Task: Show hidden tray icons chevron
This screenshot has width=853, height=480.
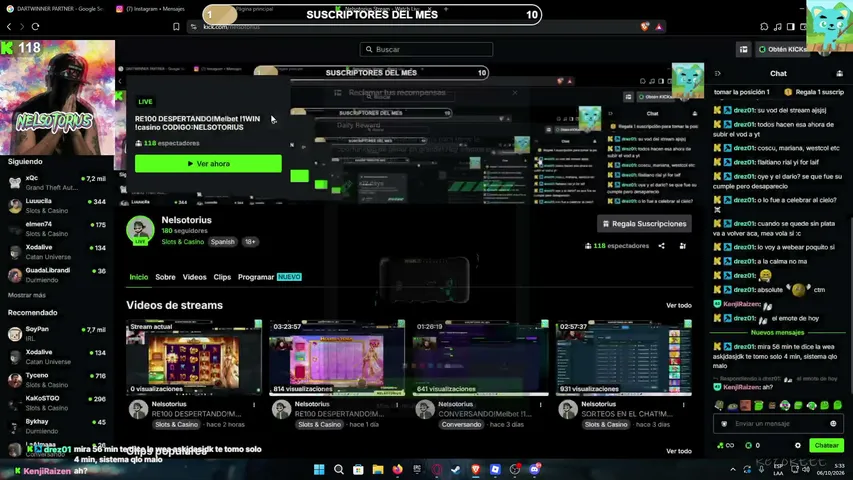Action: [x=733, y=469]
